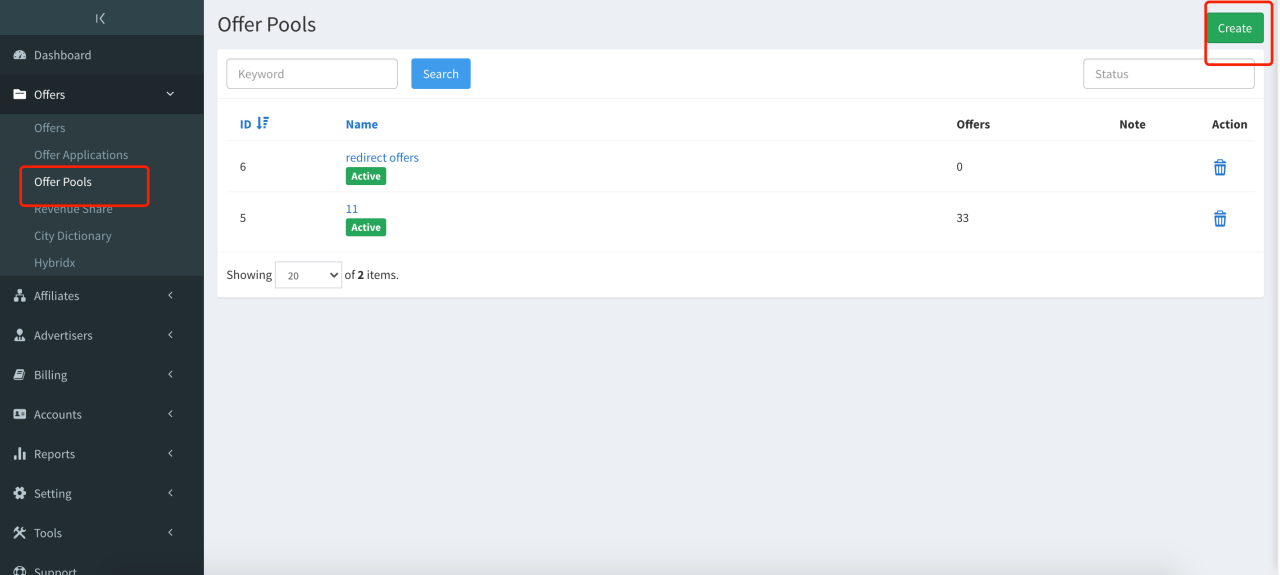The height and width of the screenshot is (575, 1280).
Task: Click the Accounts card icon
Action: pos(19,414)
